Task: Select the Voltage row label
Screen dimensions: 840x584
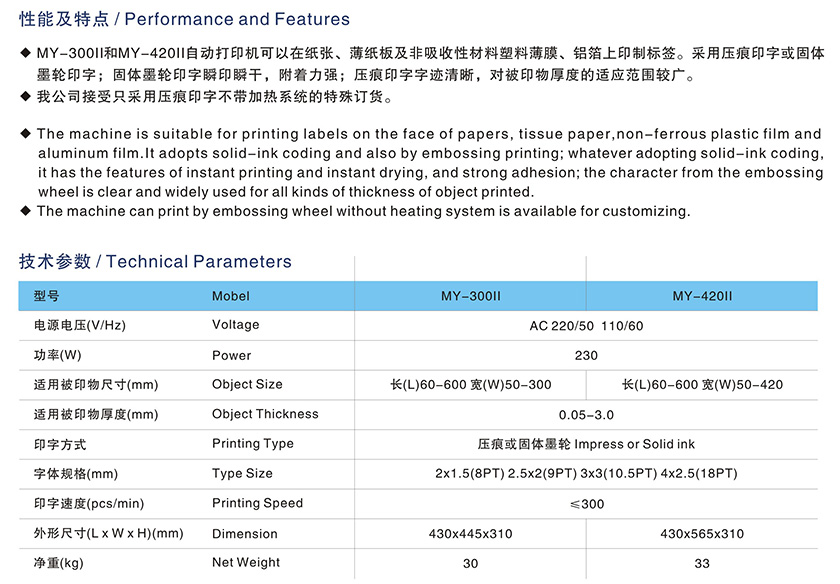Action: coord(235,325)
